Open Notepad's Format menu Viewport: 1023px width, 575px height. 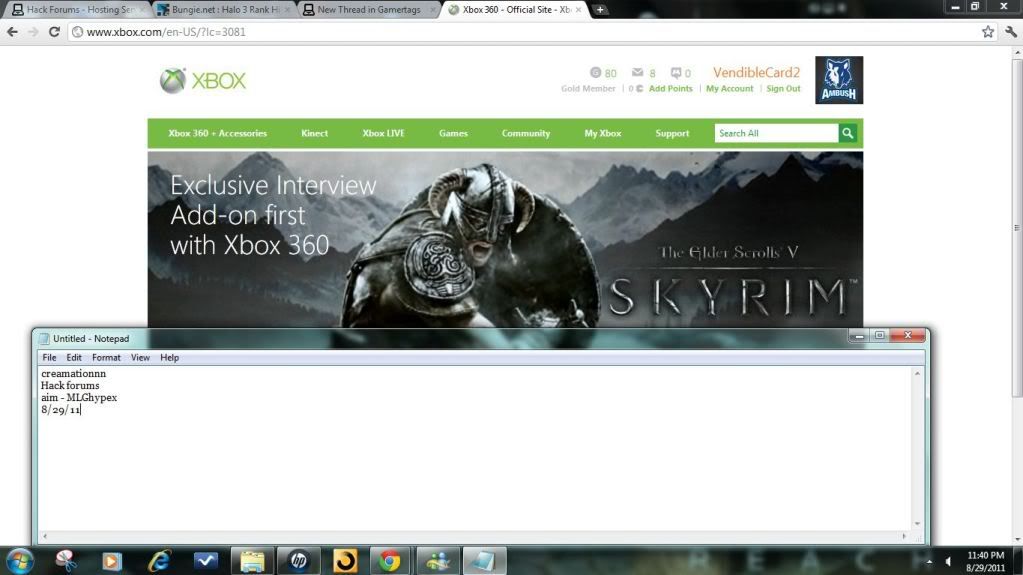tap(106, 358)
